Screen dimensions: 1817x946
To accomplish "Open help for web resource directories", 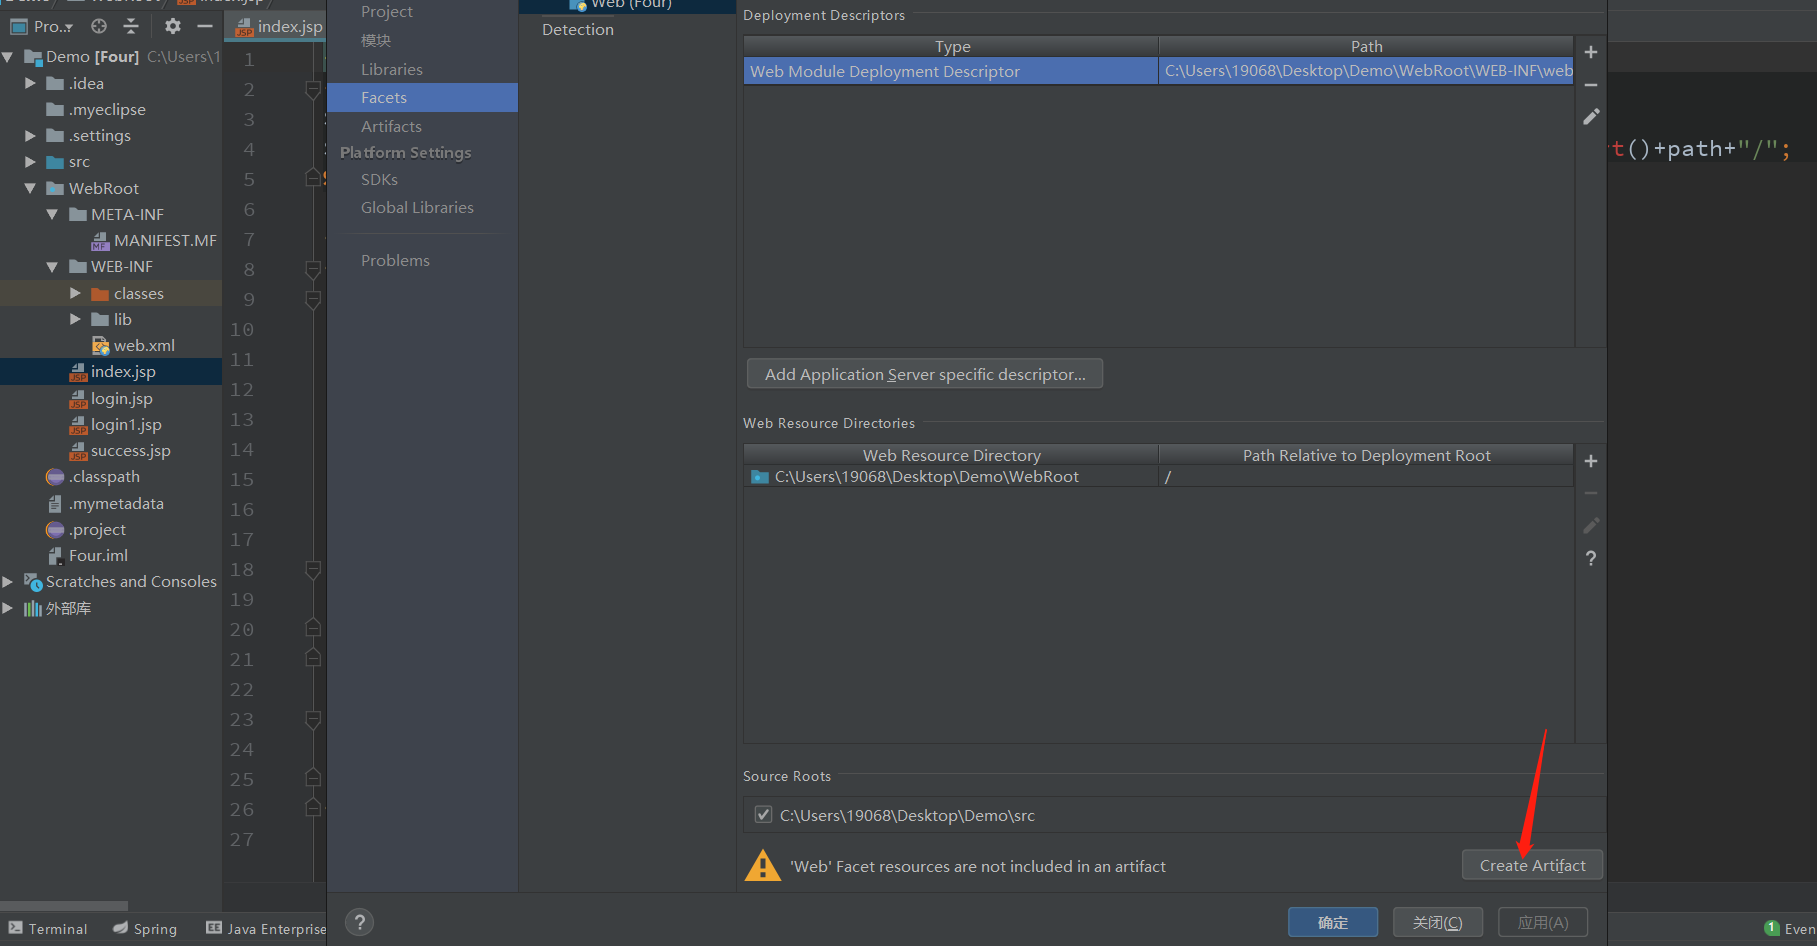I will coord(1591,558).
